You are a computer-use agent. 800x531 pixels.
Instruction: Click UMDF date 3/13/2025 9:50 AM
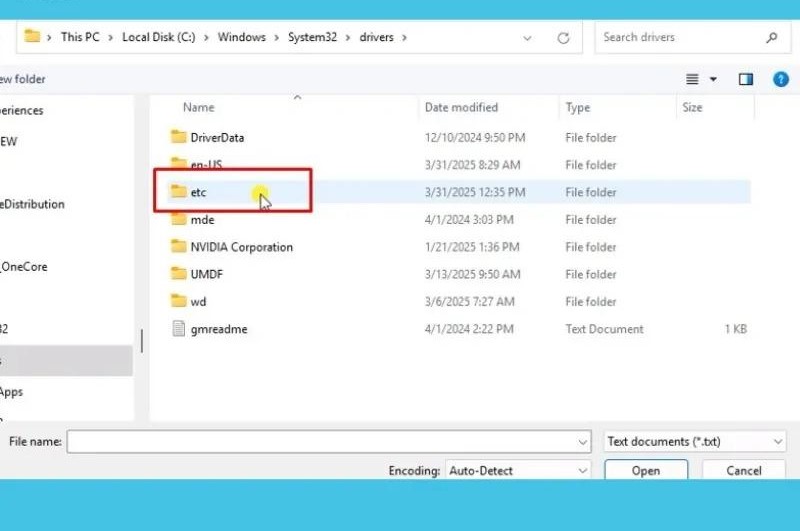click(472, 274)
